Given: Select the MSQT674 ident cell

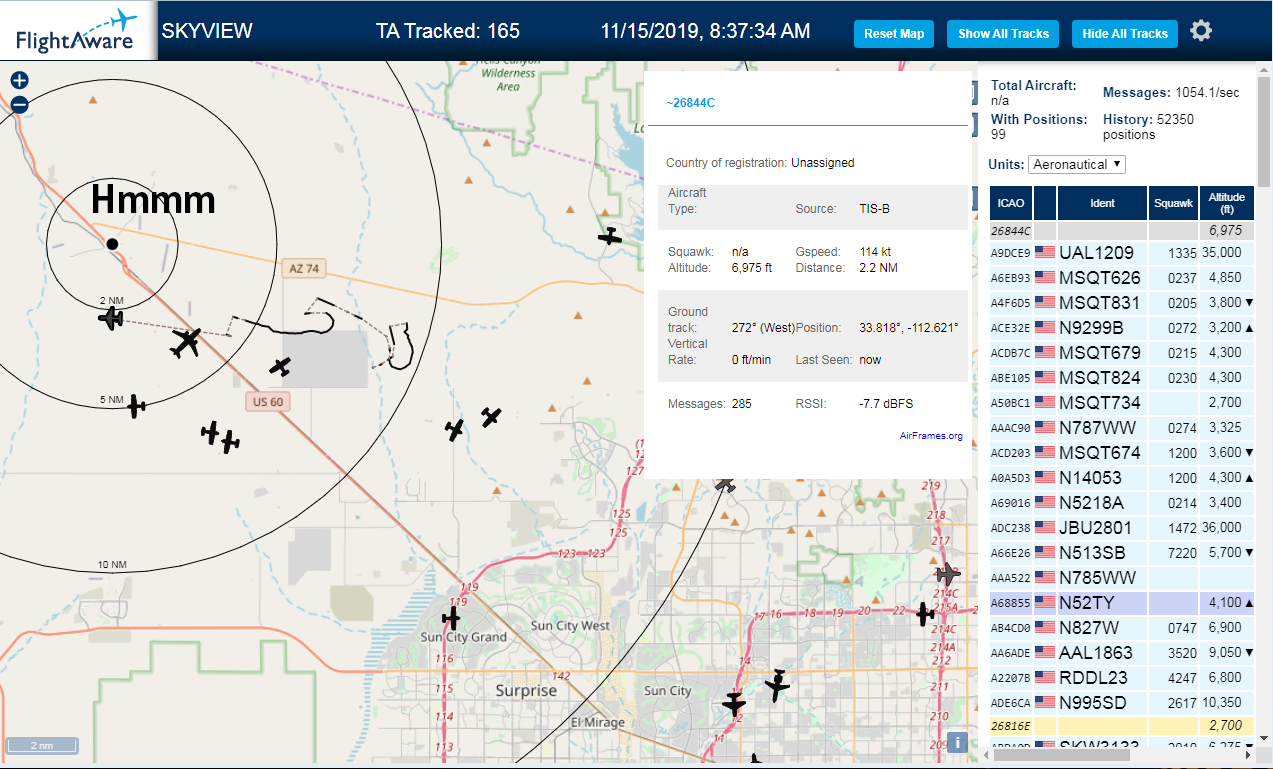Looking at the screenshot, I should [x=1102, y=453].
